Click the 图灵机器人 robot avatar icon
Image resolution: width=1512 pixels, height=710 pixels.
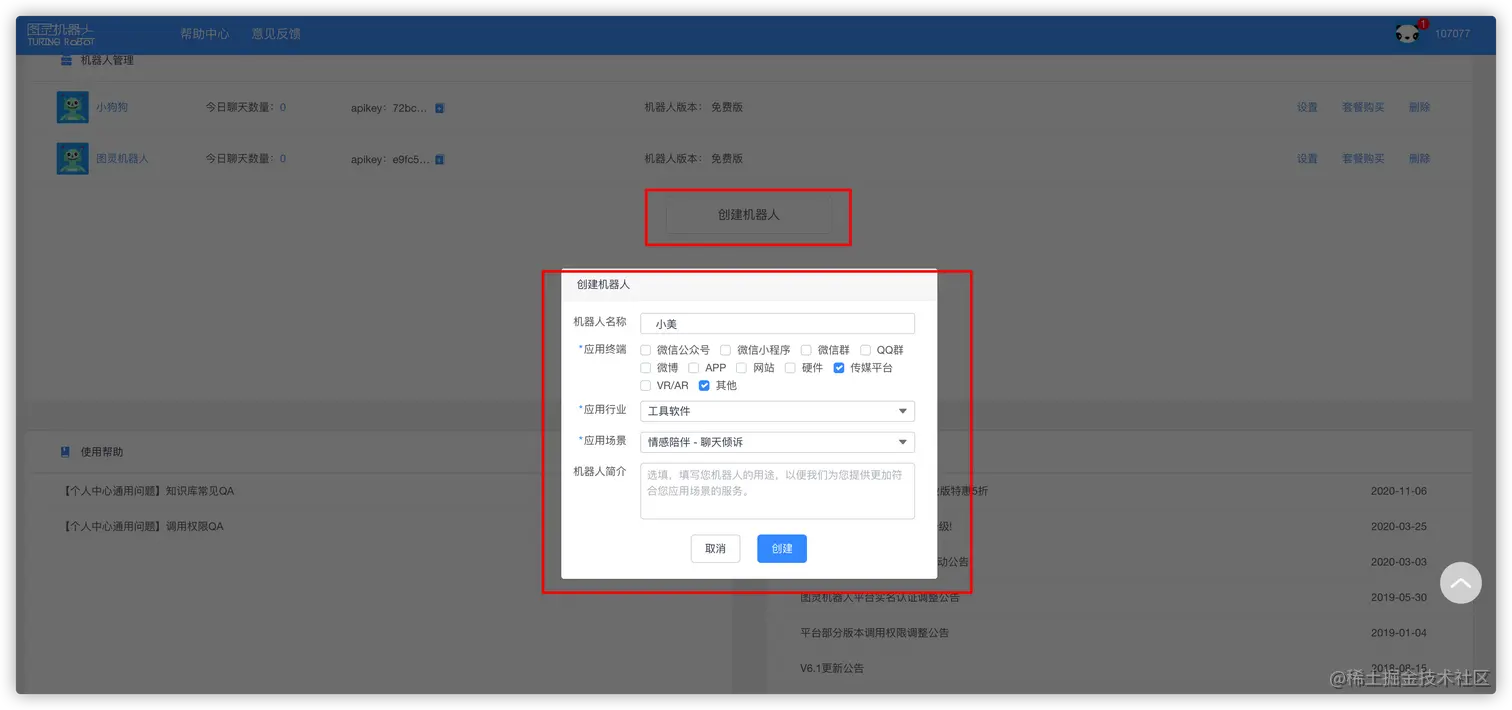(72, 158)
